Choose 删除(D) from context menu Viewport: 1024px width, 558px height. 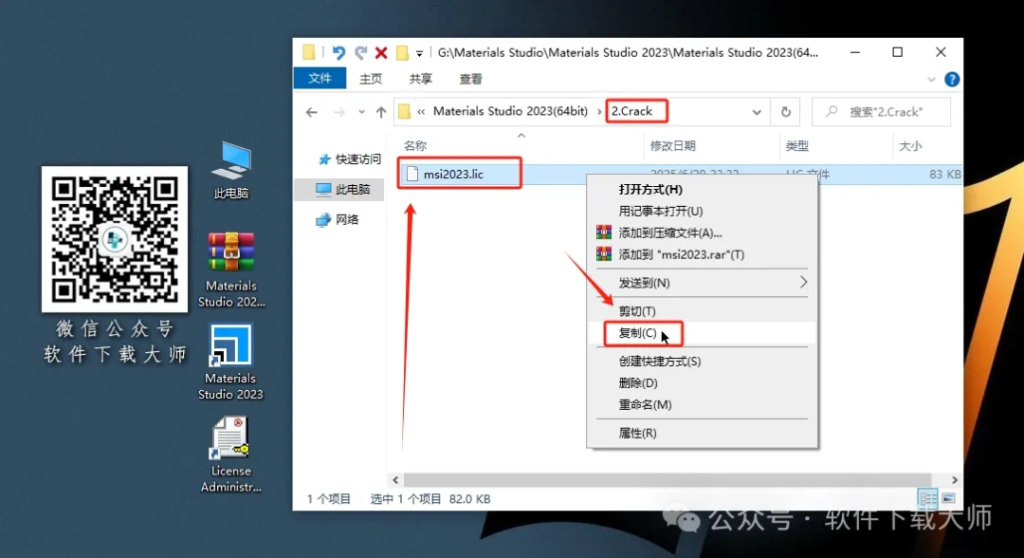tap(702, 383)
